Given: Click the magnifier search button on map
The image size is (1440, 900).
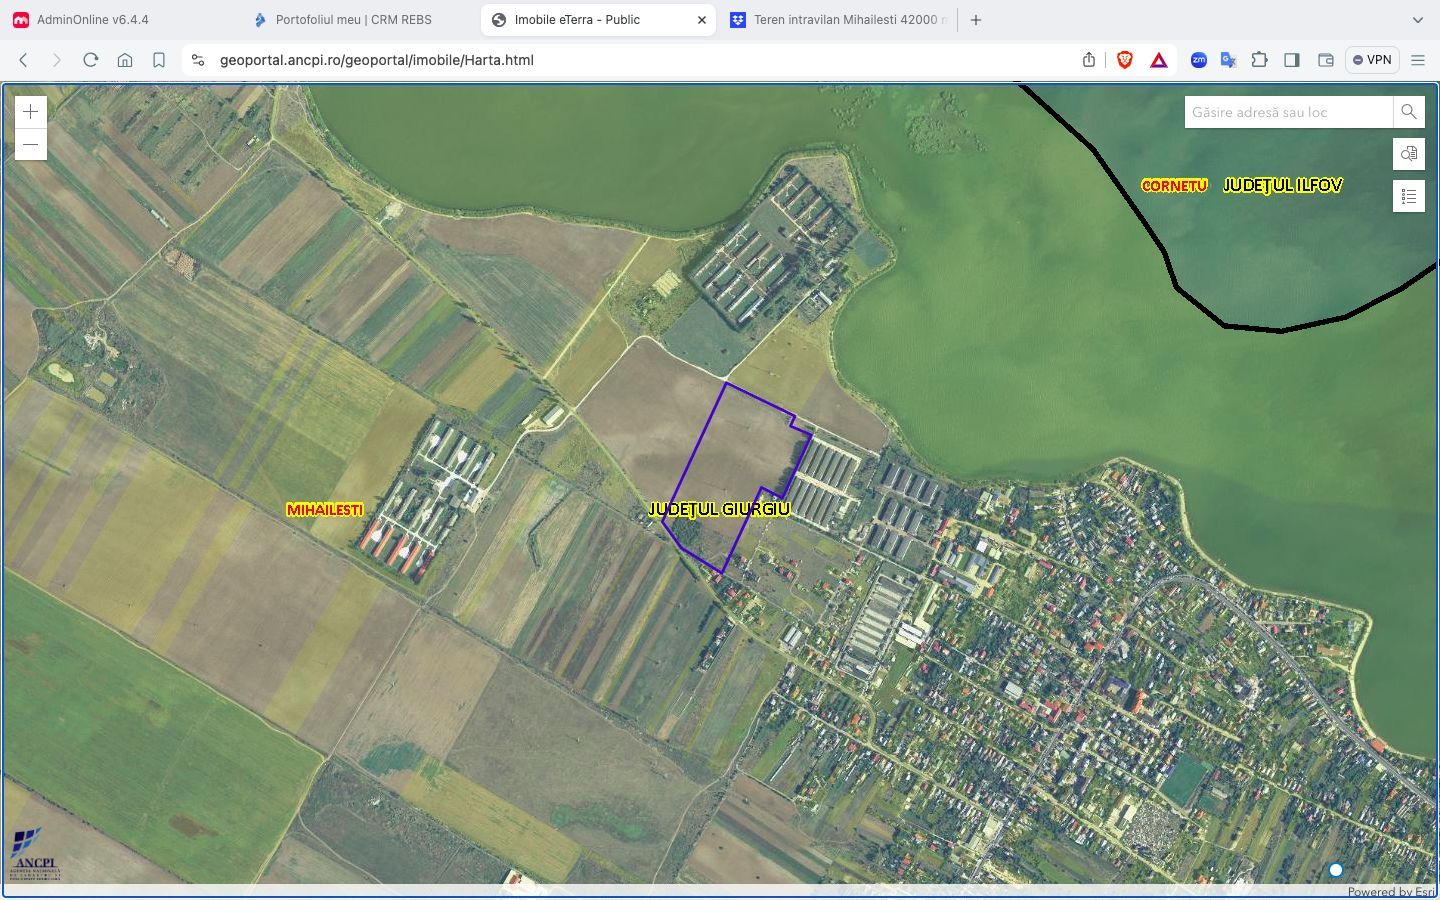Looking at the screenshot, I should (1408, 112).
